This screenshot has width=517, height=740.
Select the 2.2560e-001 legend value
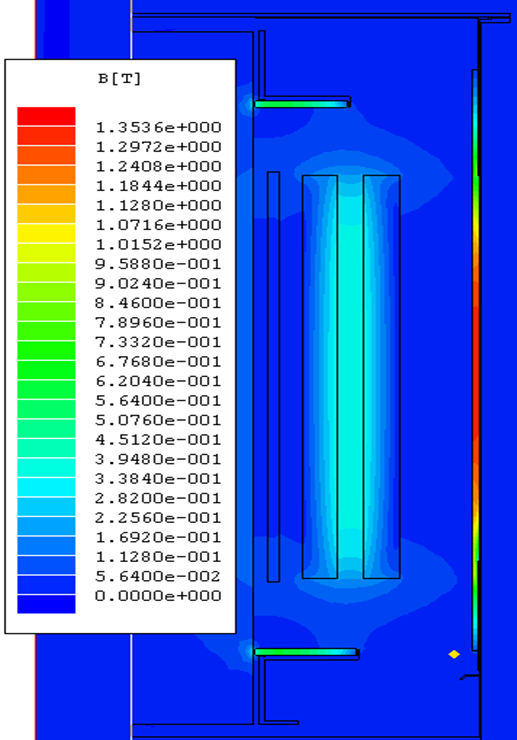(159, 518)
